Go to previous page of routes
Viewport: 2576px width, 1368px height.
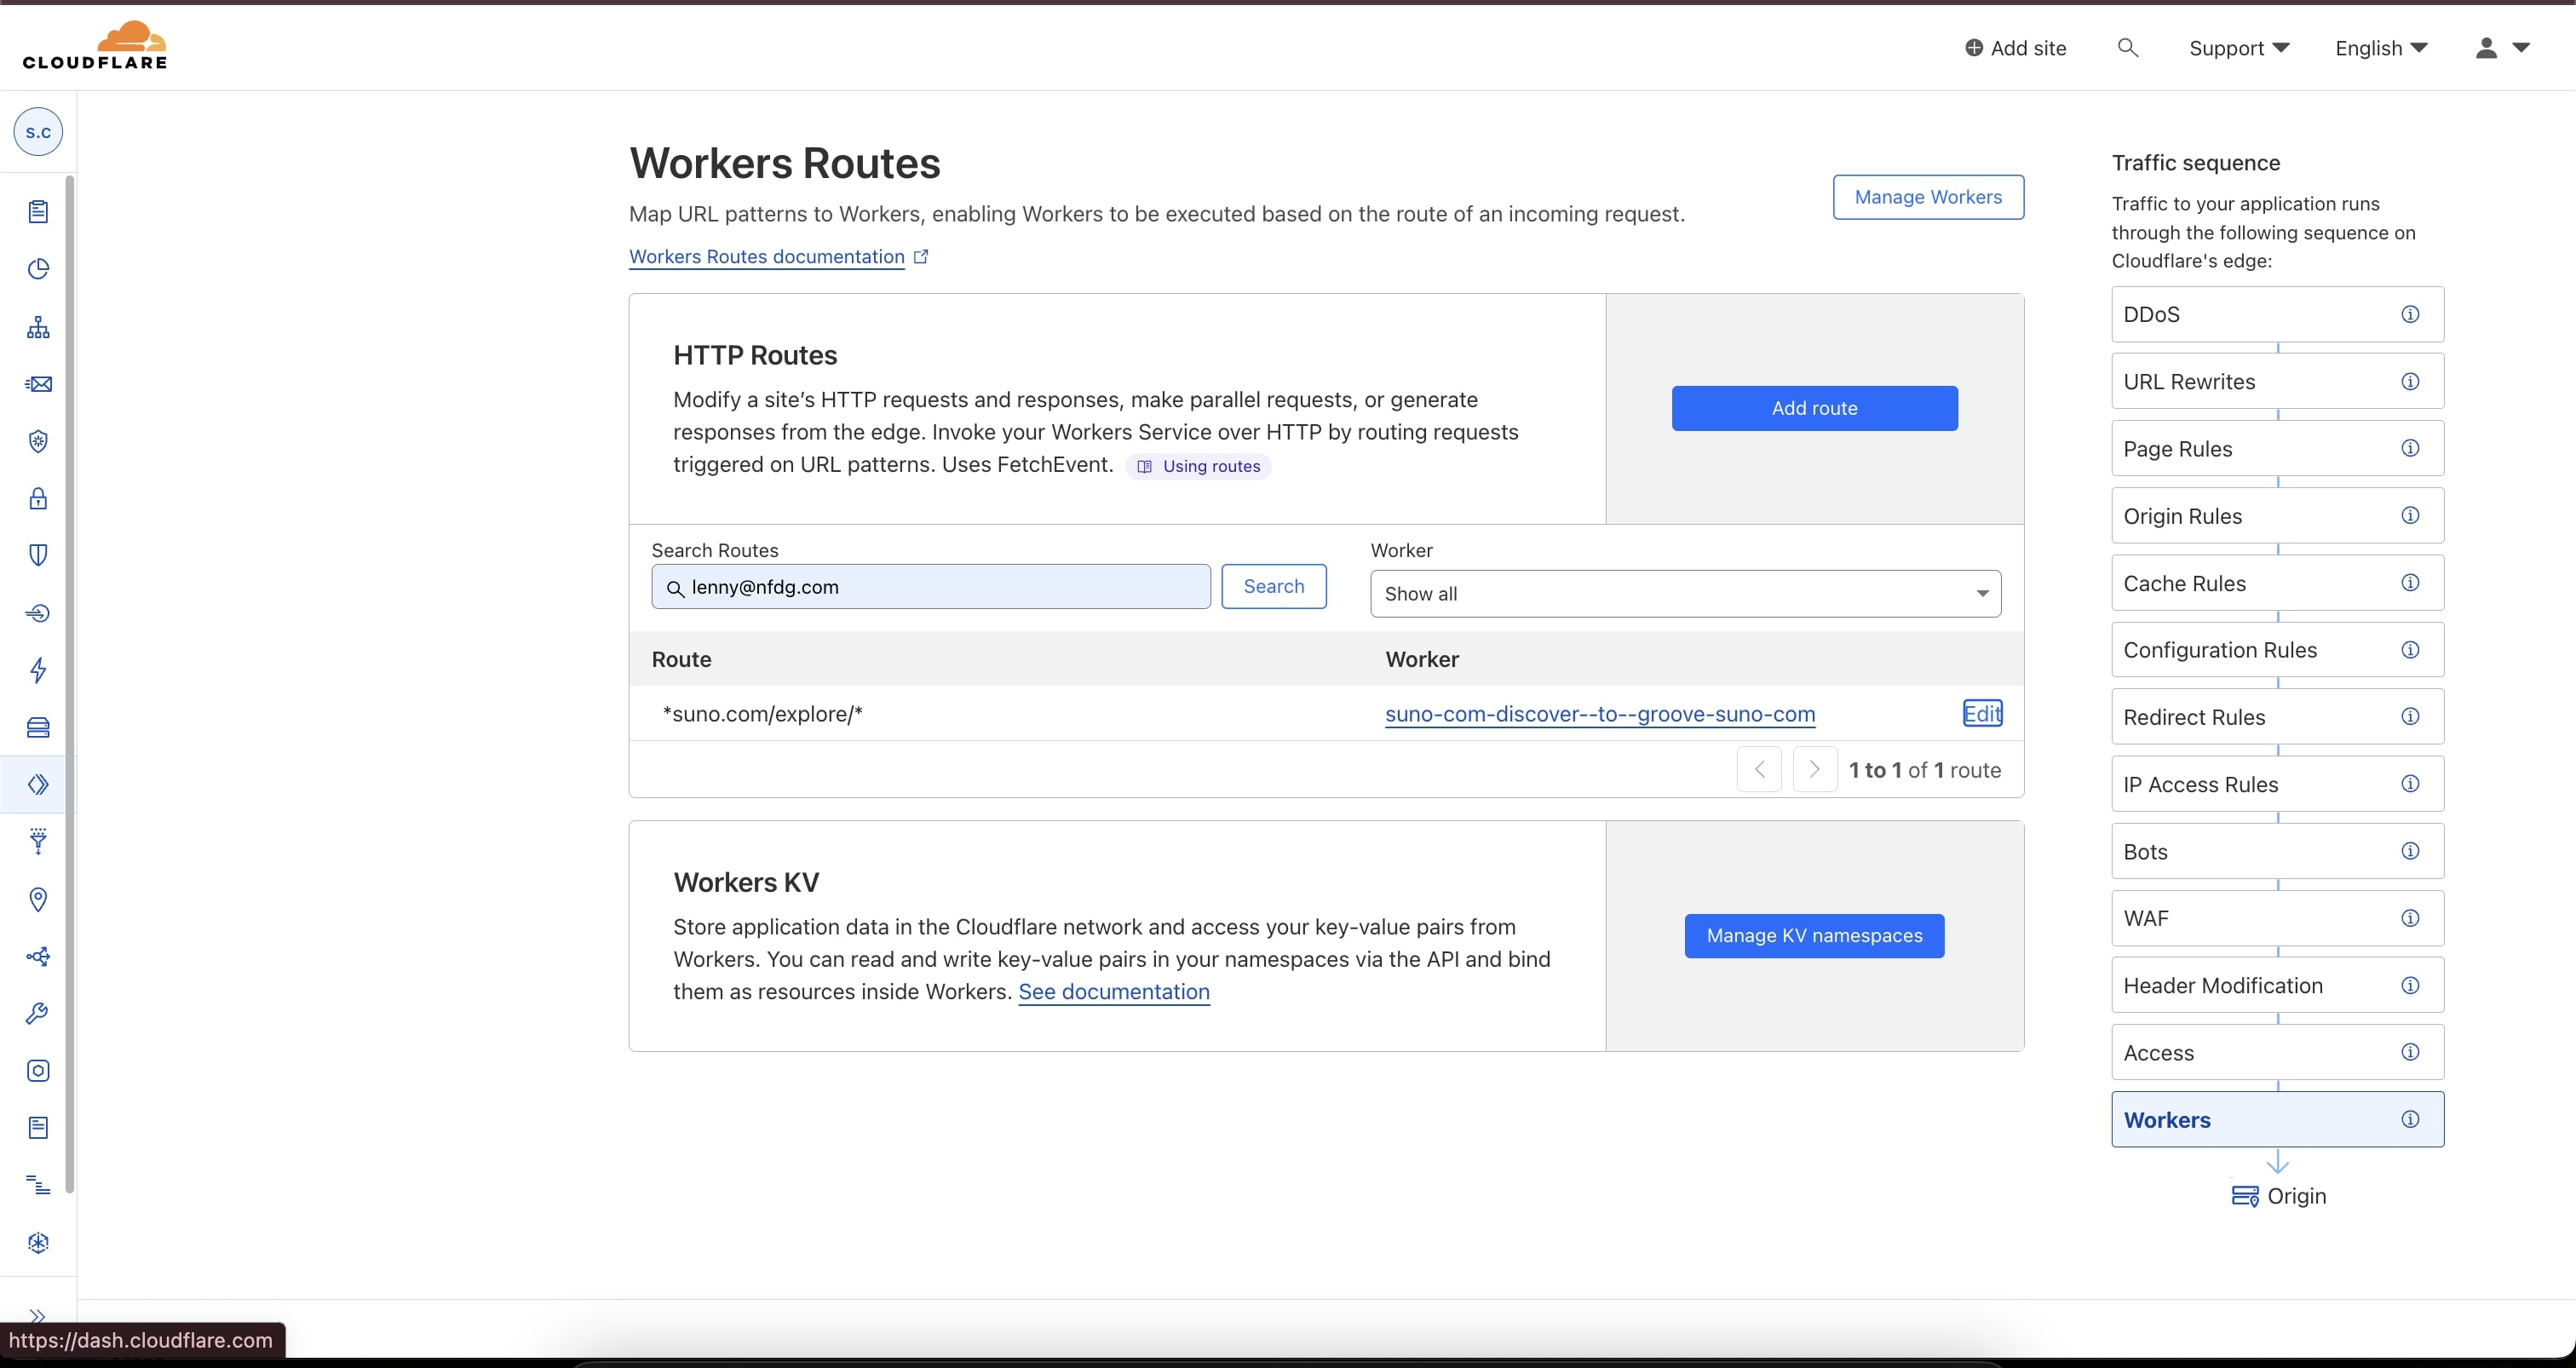point(1759,770)
